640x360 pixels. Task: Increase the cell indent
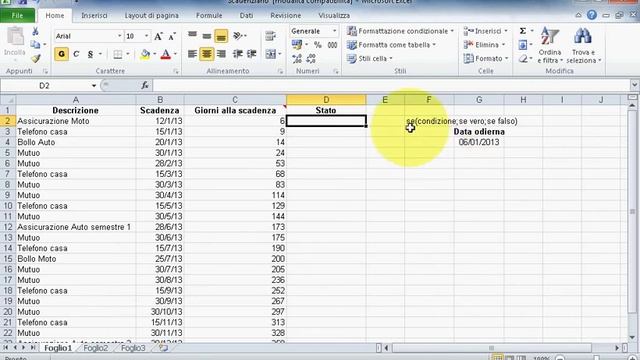click(x=252, y=54)
